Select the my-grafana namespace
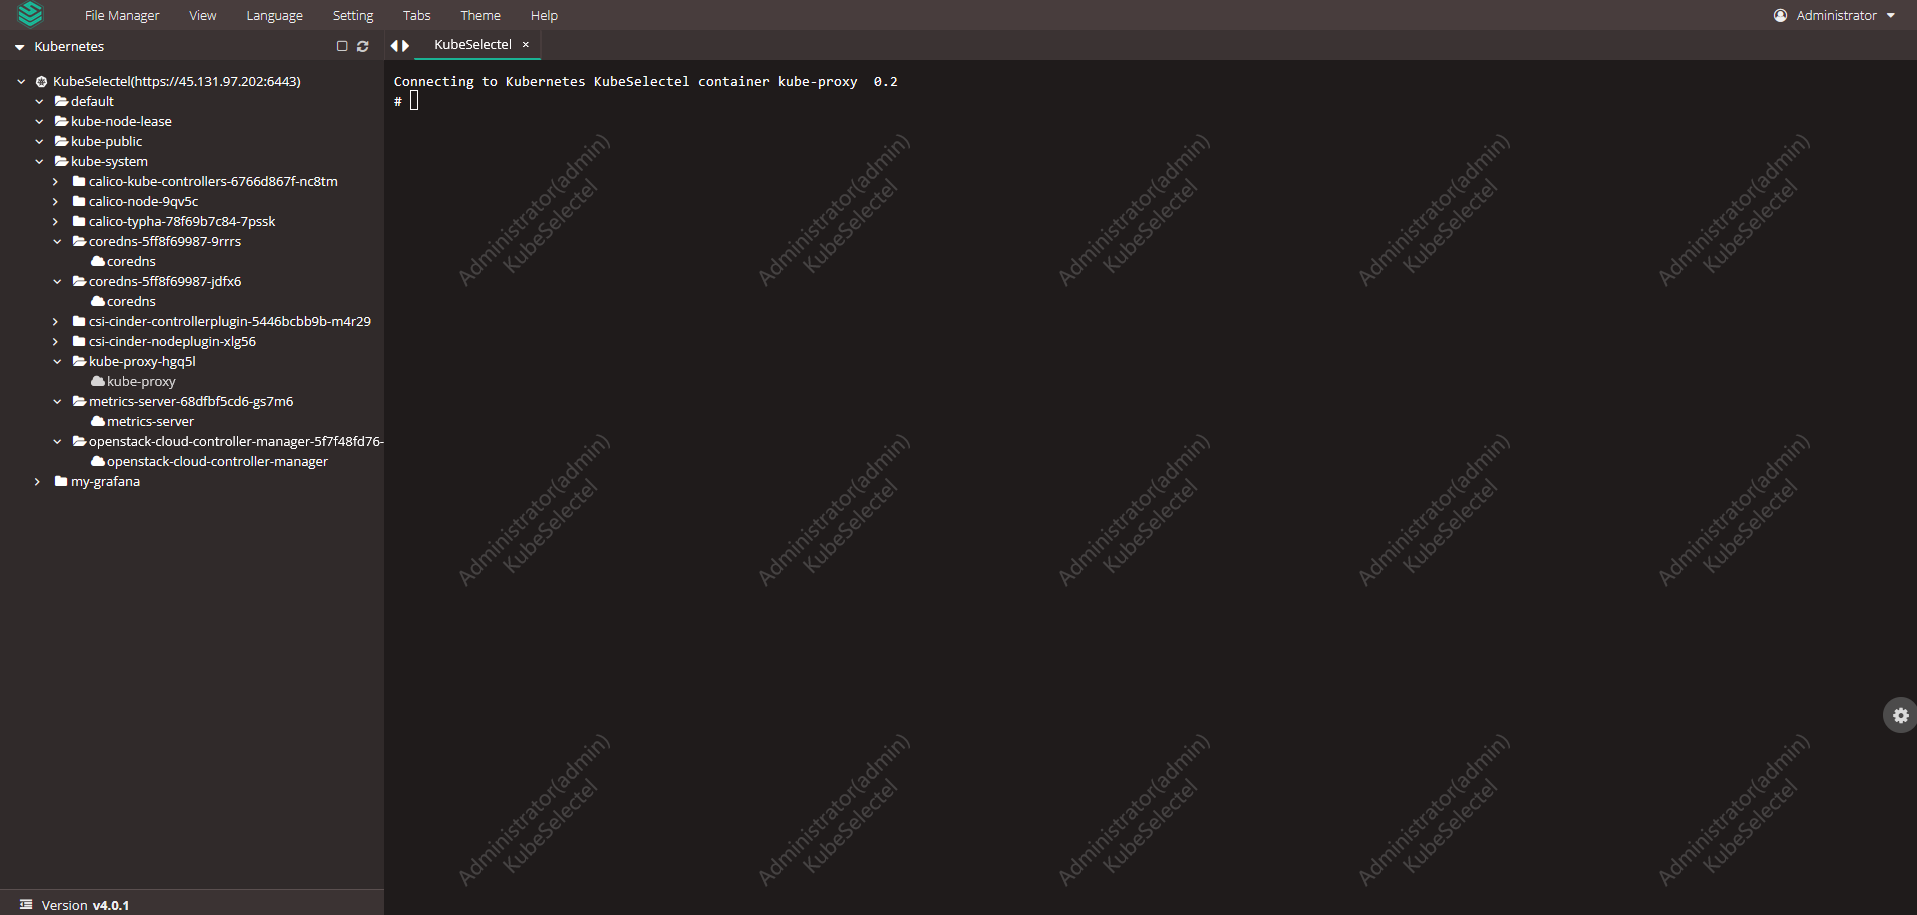Image resolution: width=1917 pixels, height=915 pixels. click(97, 481)
